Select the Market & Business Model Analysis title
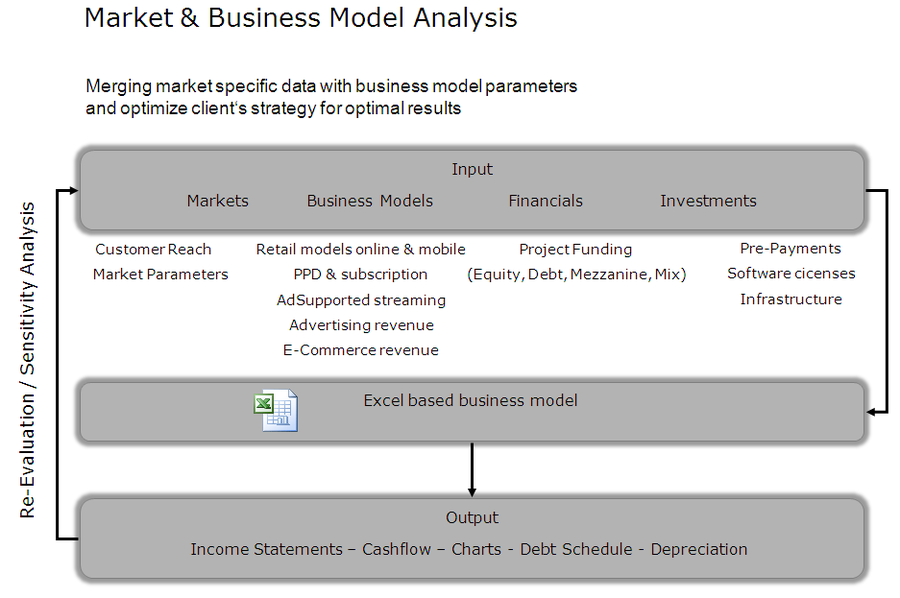This screenshot has width=900, height=598. pyautogui.click(x=301, y=18)
